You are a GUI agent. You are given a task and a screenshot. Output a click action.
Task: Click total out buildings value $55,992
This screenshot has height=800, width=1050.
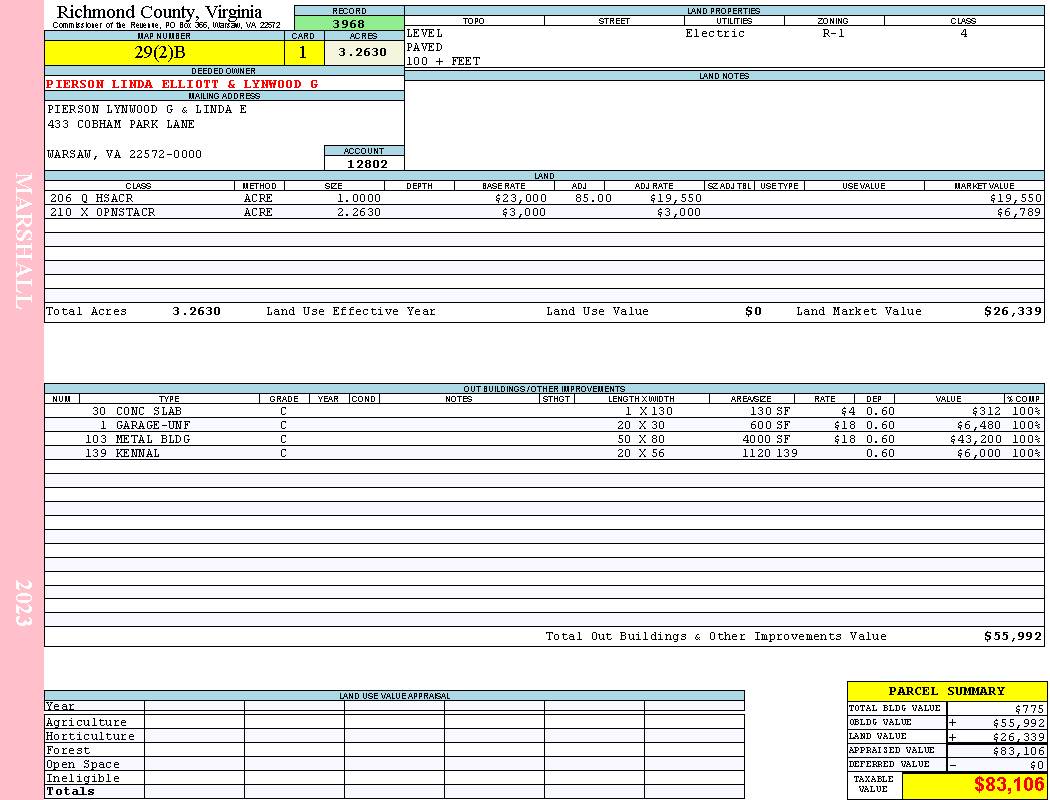1012,637
